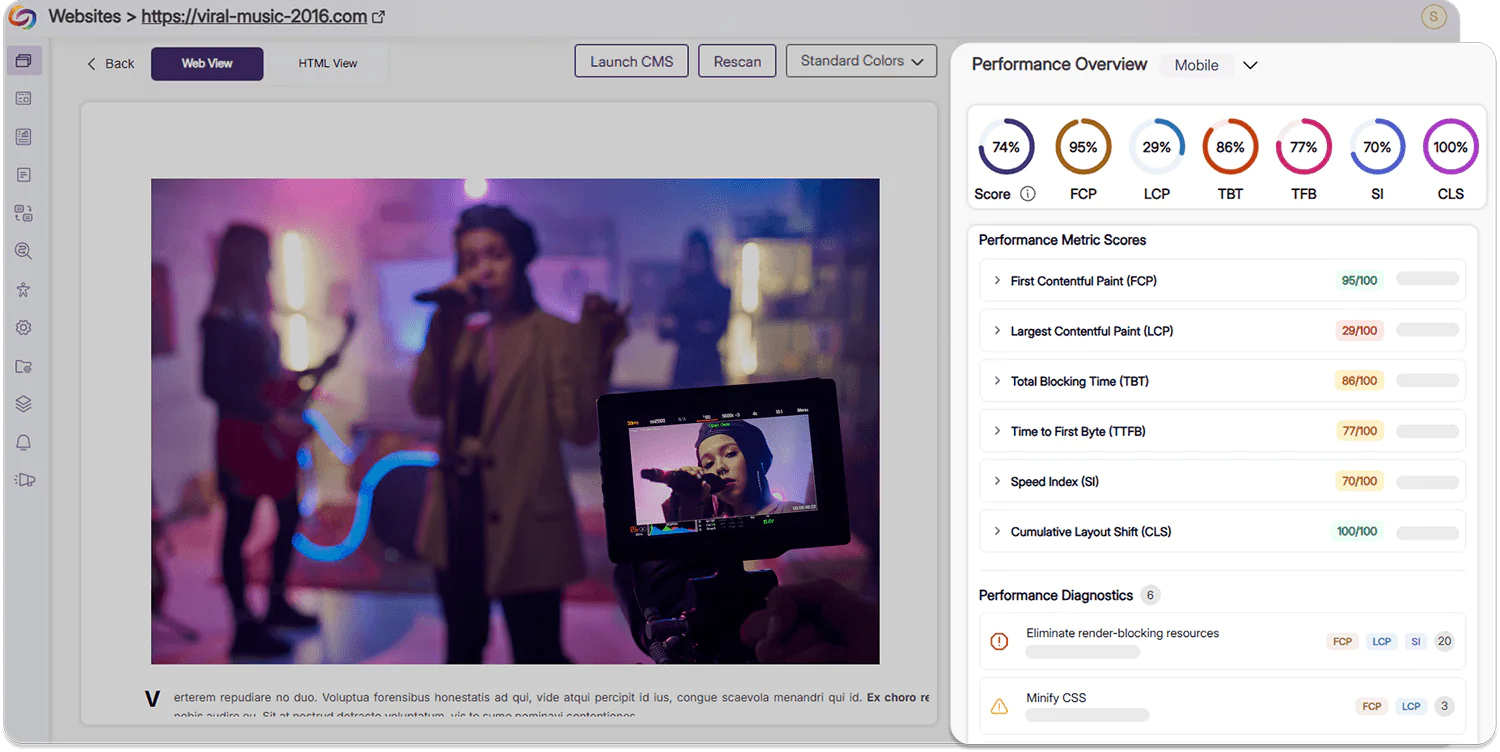Screen dimensions: 1500x752
Task: Click the 74% Score gauge
Action: 1006,147
